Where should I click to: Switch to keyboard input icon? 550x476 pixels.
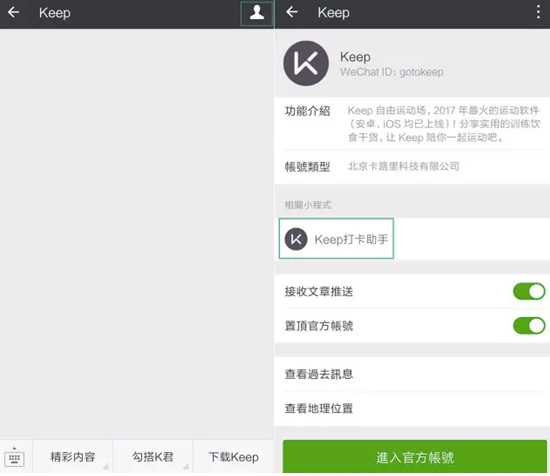pos(14,457)
